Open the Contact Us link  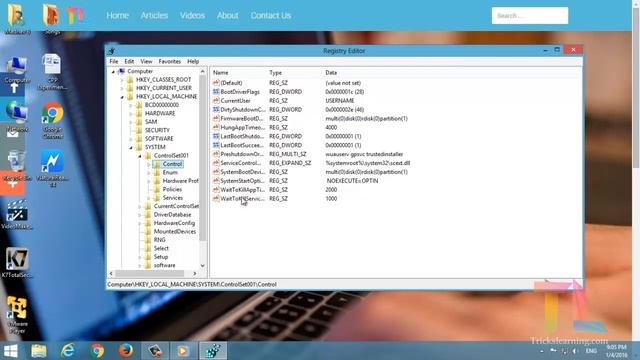pos(271,16)
